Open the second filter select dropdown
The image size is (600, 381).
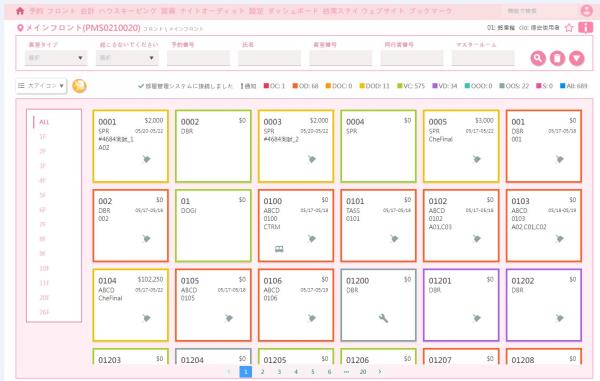click(x=127, y=58)
